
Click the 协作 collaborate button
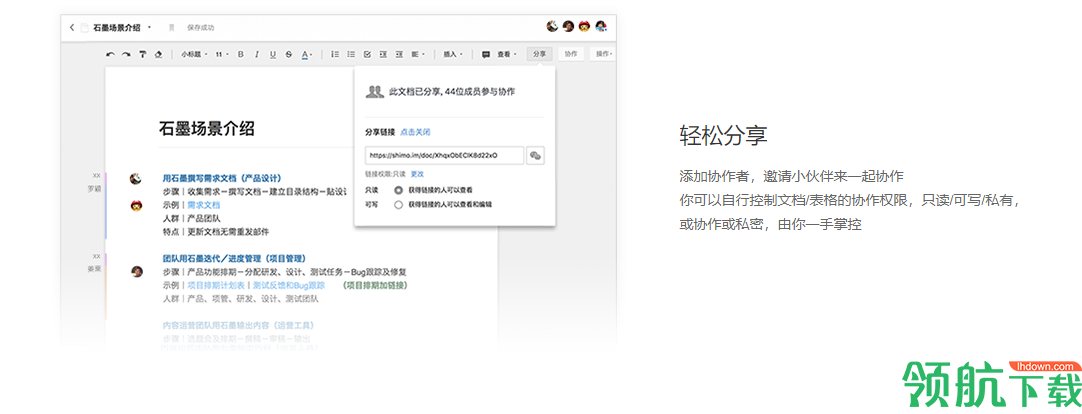pos(571,54)
